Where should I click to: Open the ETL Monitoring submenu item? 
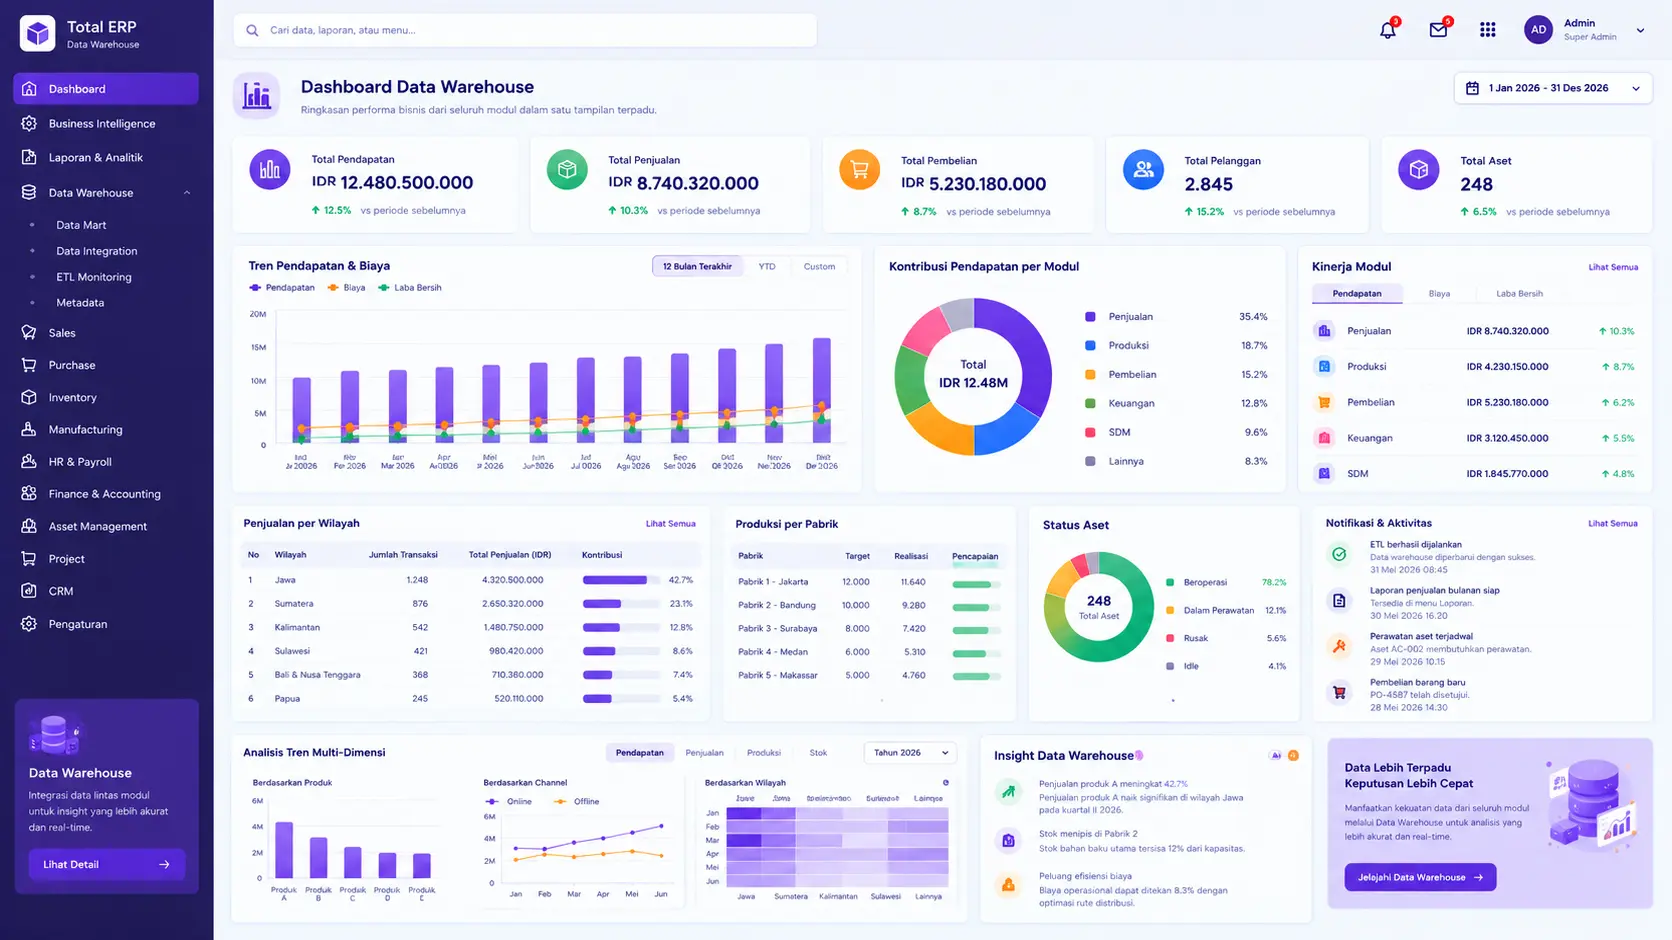click(x=94, y=277)
